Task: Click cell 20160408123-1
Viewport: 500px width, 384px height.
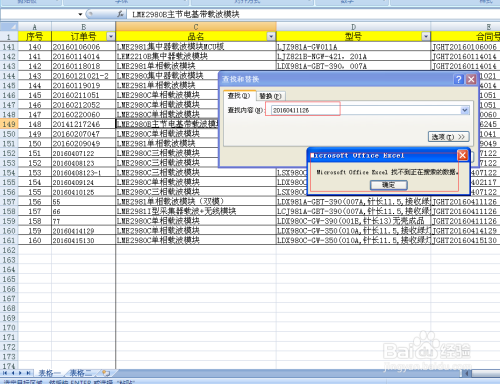Action: tap(84, 173)
